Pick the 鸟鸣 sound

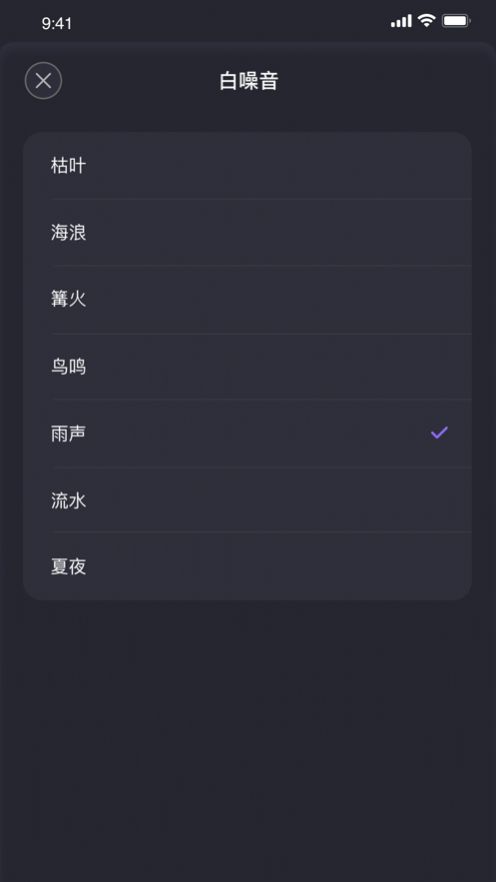[247, 367]
